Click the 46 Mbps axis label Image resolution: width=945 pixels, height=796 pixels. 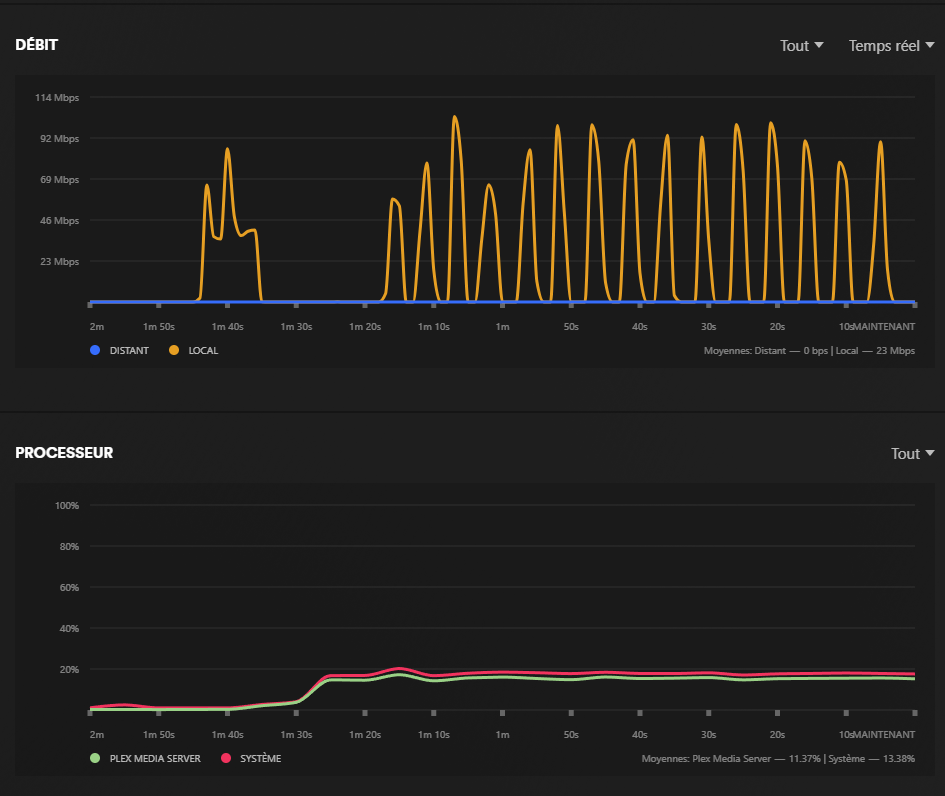(60, 221)
